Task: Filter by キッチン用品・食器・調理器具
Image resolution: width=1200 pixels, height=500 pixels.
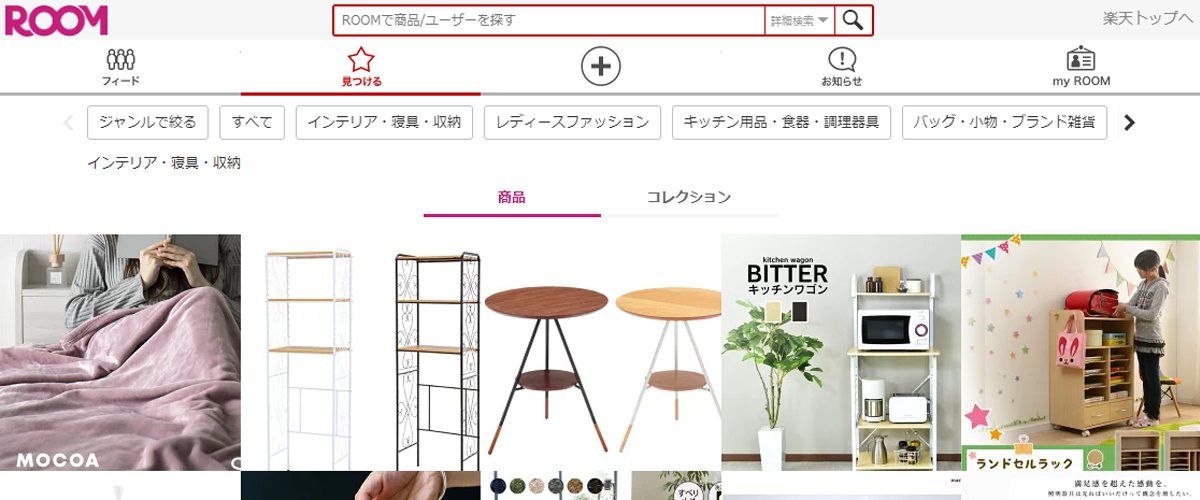Action: [x=781, y=122]
